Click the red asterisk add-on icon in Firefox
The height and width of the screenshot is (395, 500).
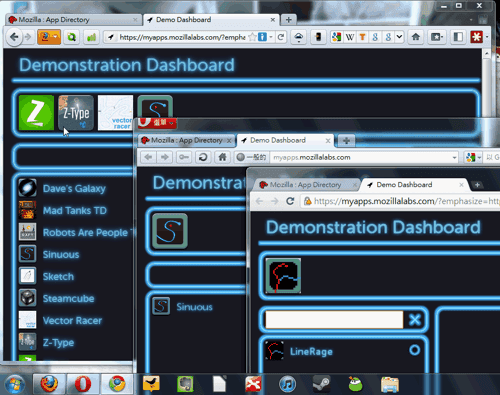476,37
